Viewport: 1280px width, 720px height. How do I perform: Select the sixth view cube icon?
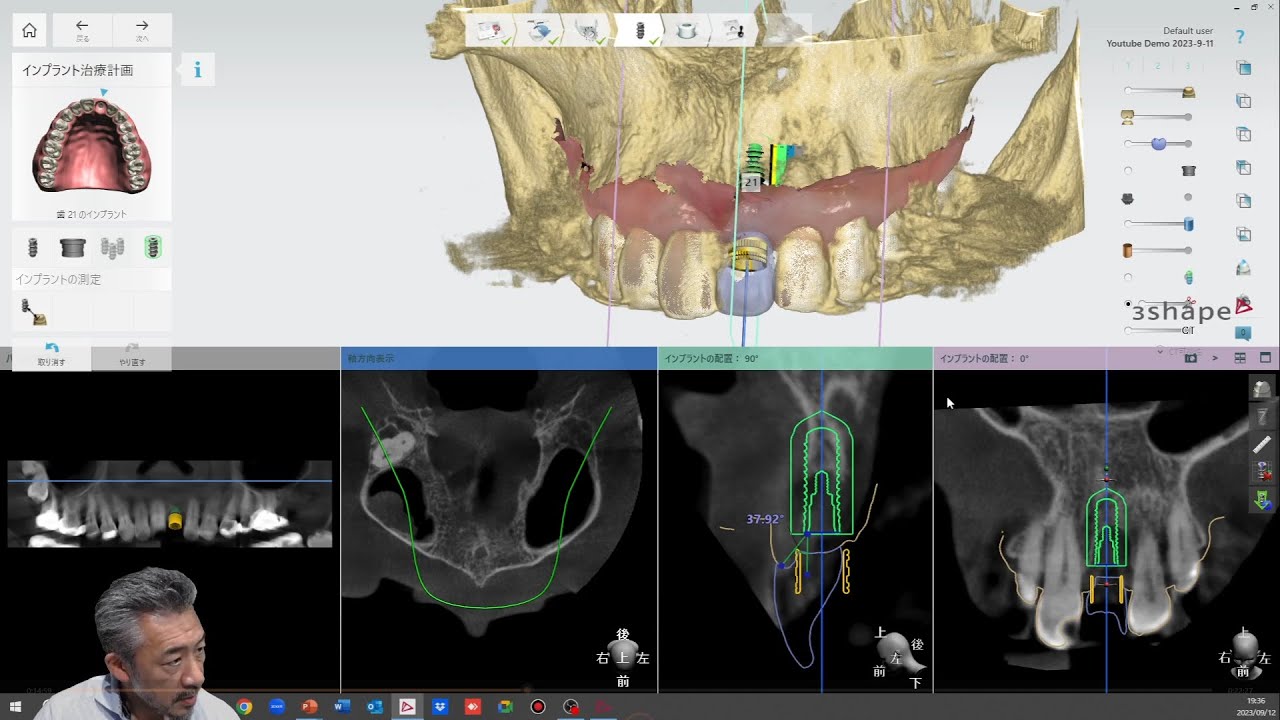tap(1243, 234)
